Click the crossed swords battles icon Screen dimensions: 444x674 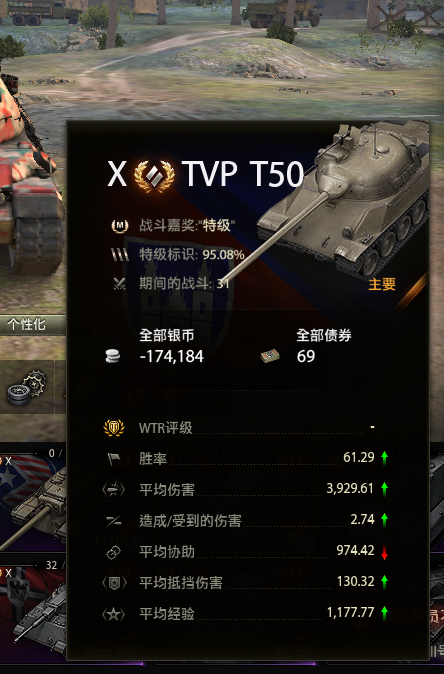click(119, 284)
